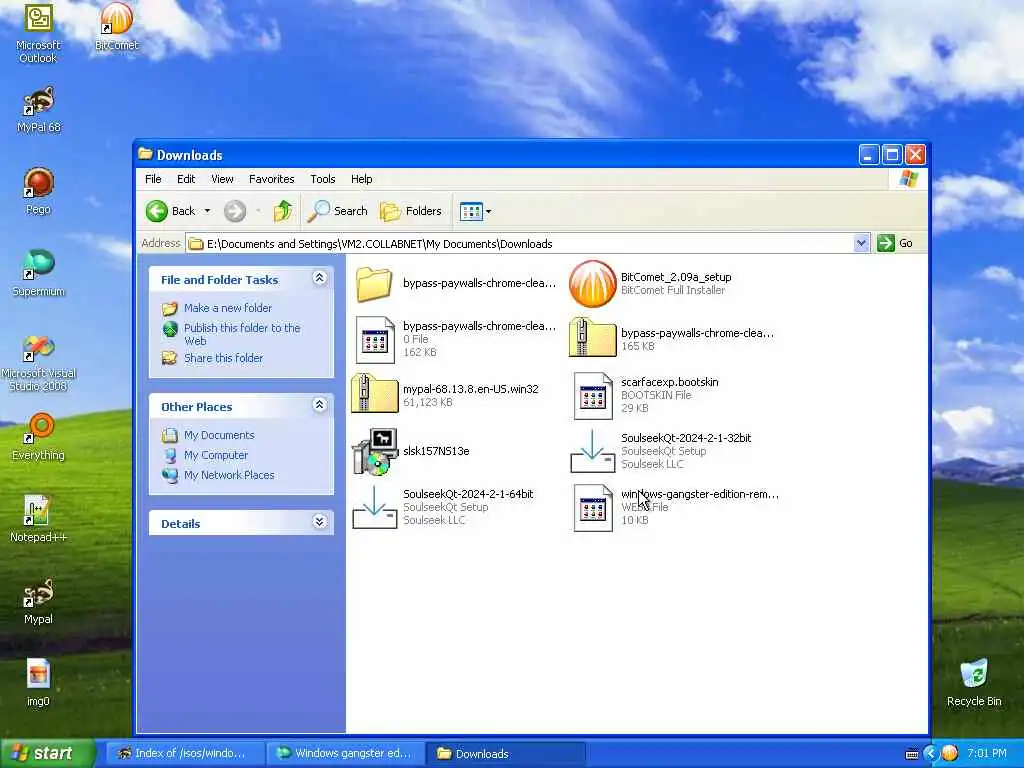Open the File menu

click(153, 179)
